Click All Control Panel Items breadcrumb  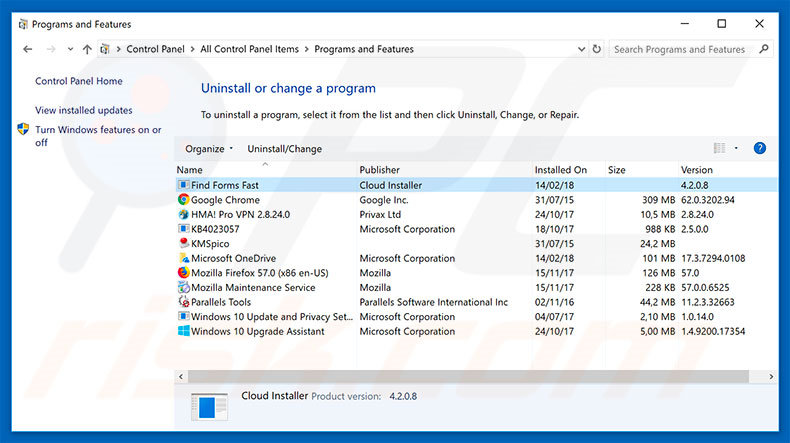(x=249, y=49)
